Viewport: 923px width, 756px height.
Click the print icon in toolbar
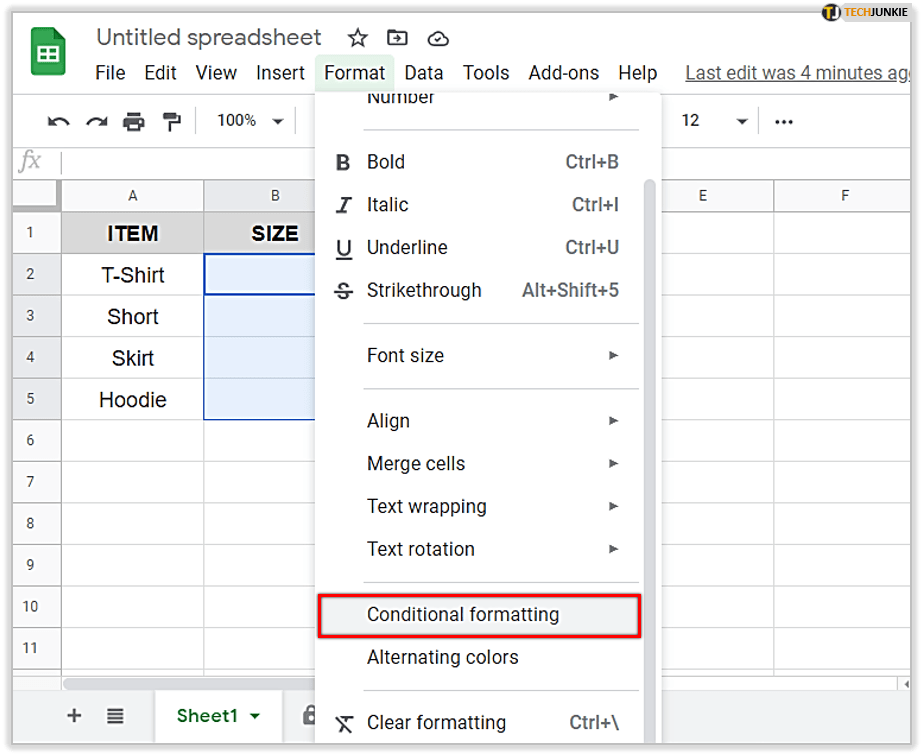click(x=133, y=121)
